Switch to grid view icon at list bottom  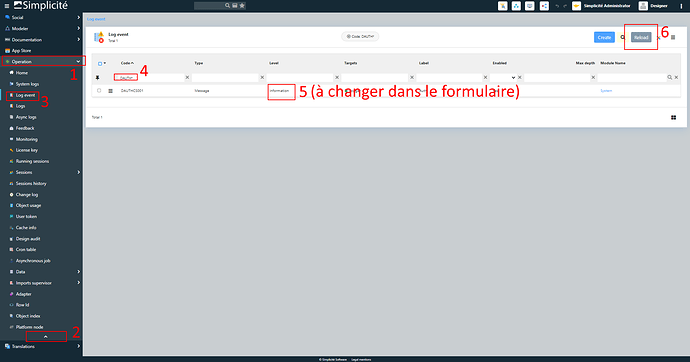tap(673, 117)
